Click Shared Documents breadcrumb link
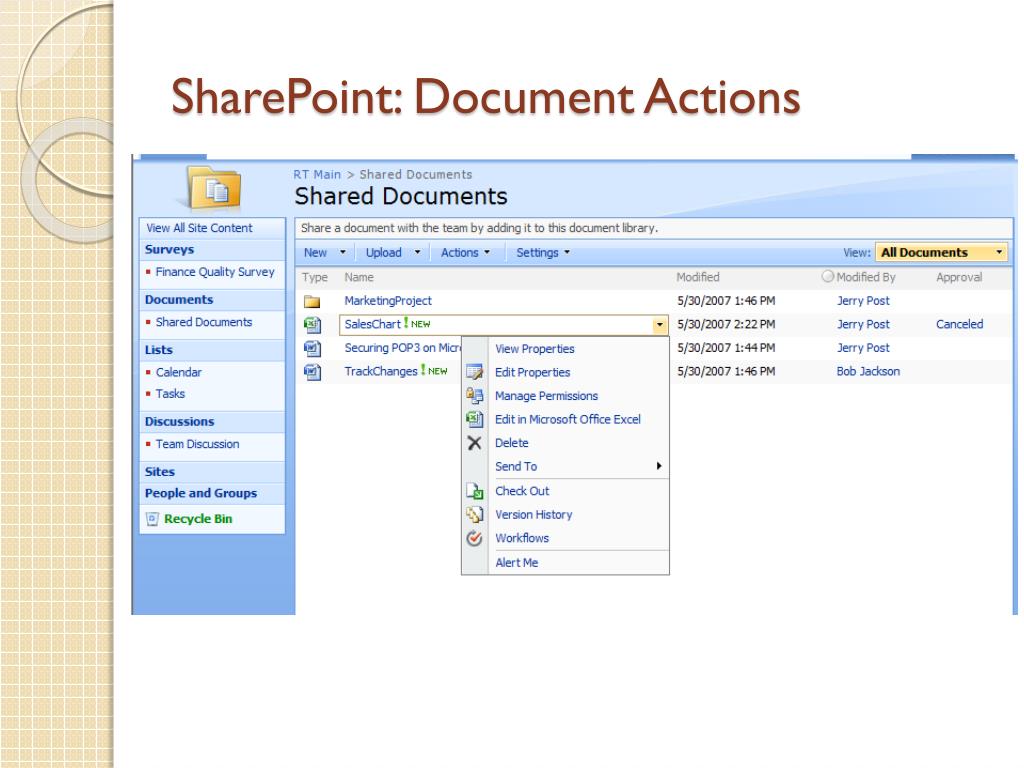 pyautogui.click(x=415, y=174)
